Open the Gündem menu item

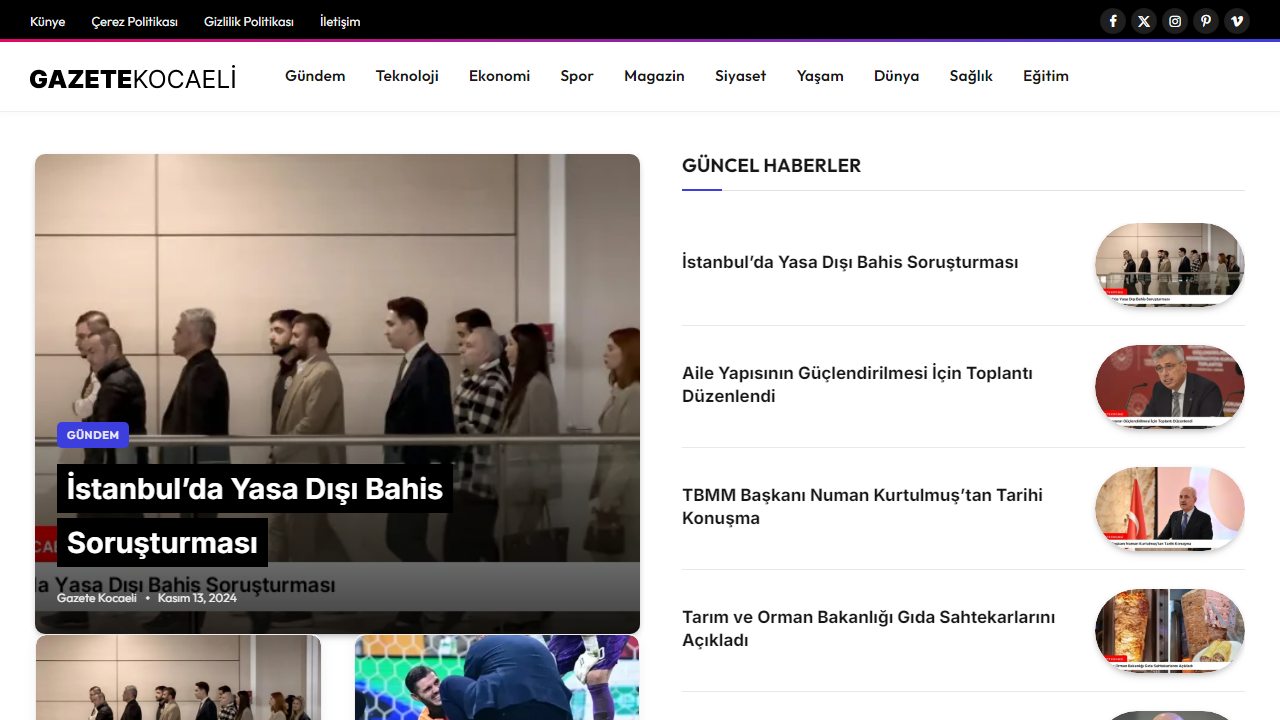[x=315, y=76]
